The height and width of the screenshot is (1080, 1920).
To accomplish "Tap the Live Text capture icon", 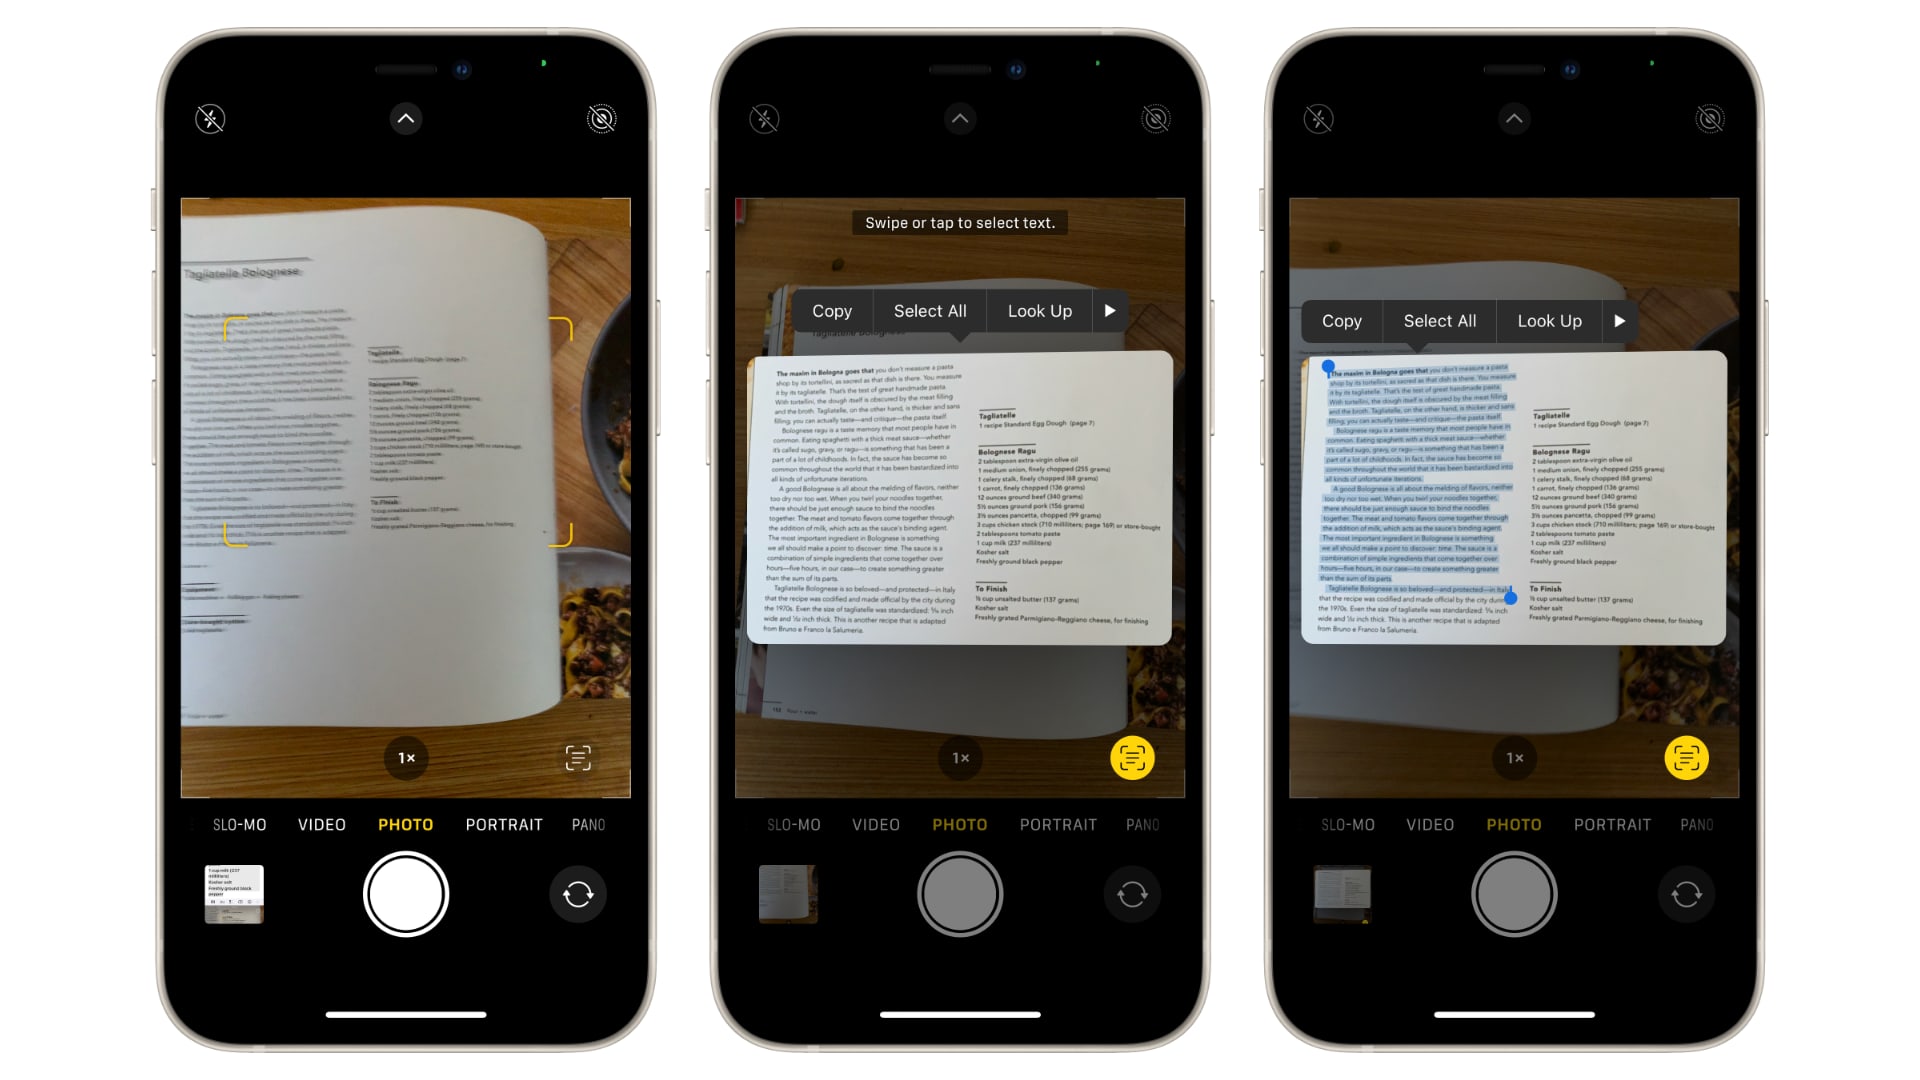I will tap(578, 757).
